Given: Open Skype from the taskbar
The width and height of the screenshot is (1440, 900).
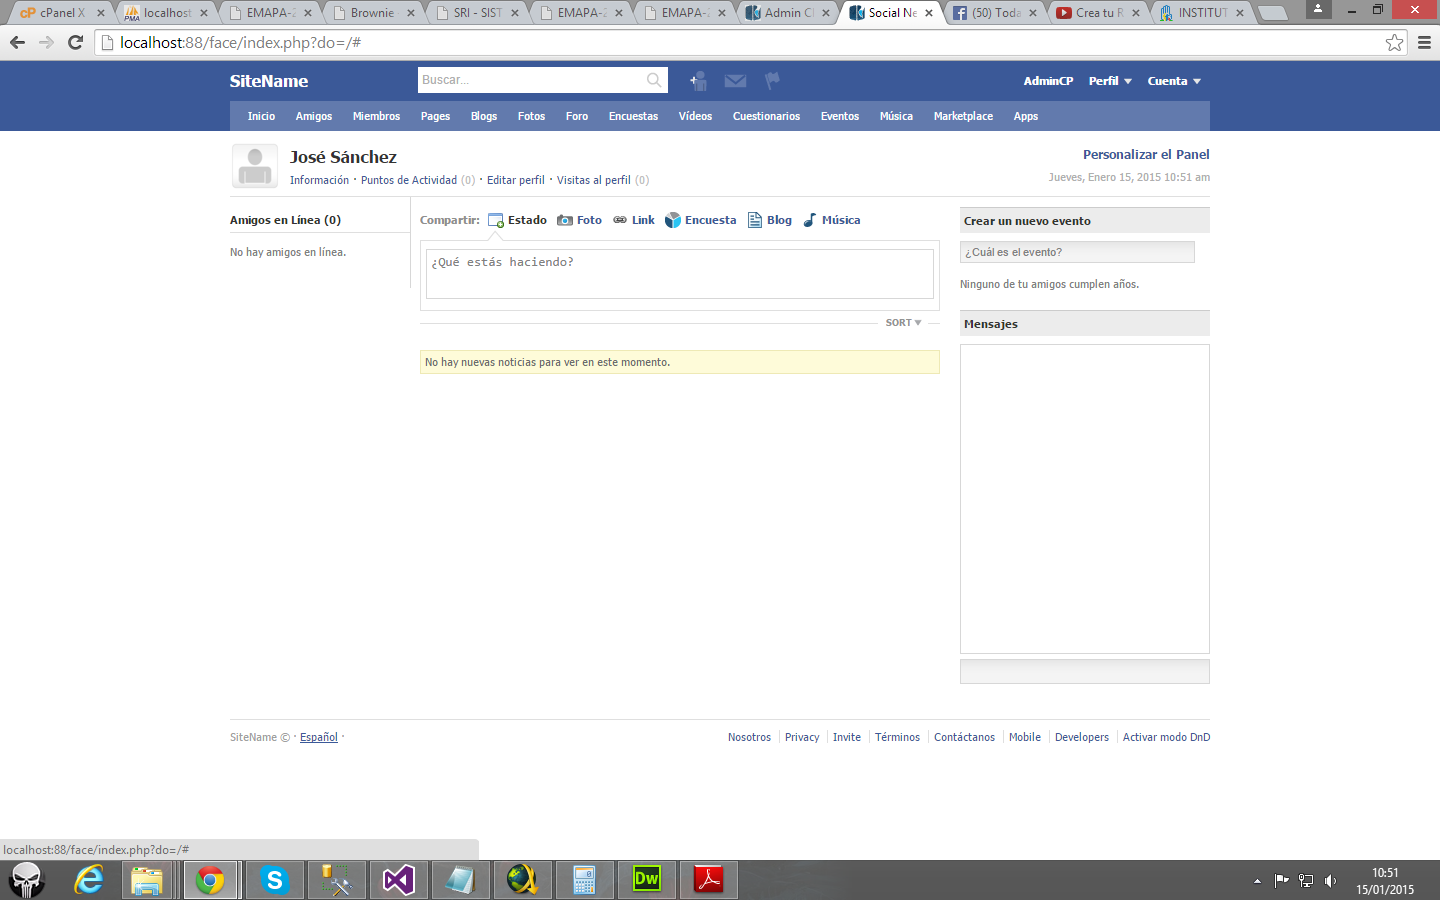Looking at the screenshot, I should 274,880.
